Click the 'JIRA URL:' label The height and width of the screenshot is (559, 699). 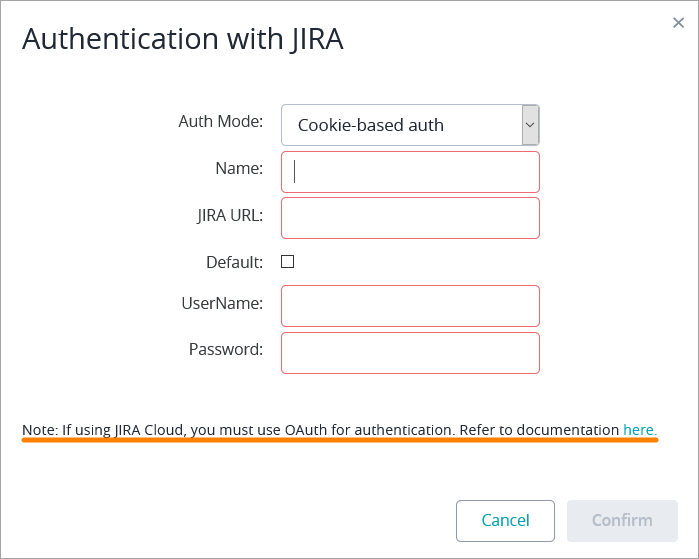click(x=230, y=215)
